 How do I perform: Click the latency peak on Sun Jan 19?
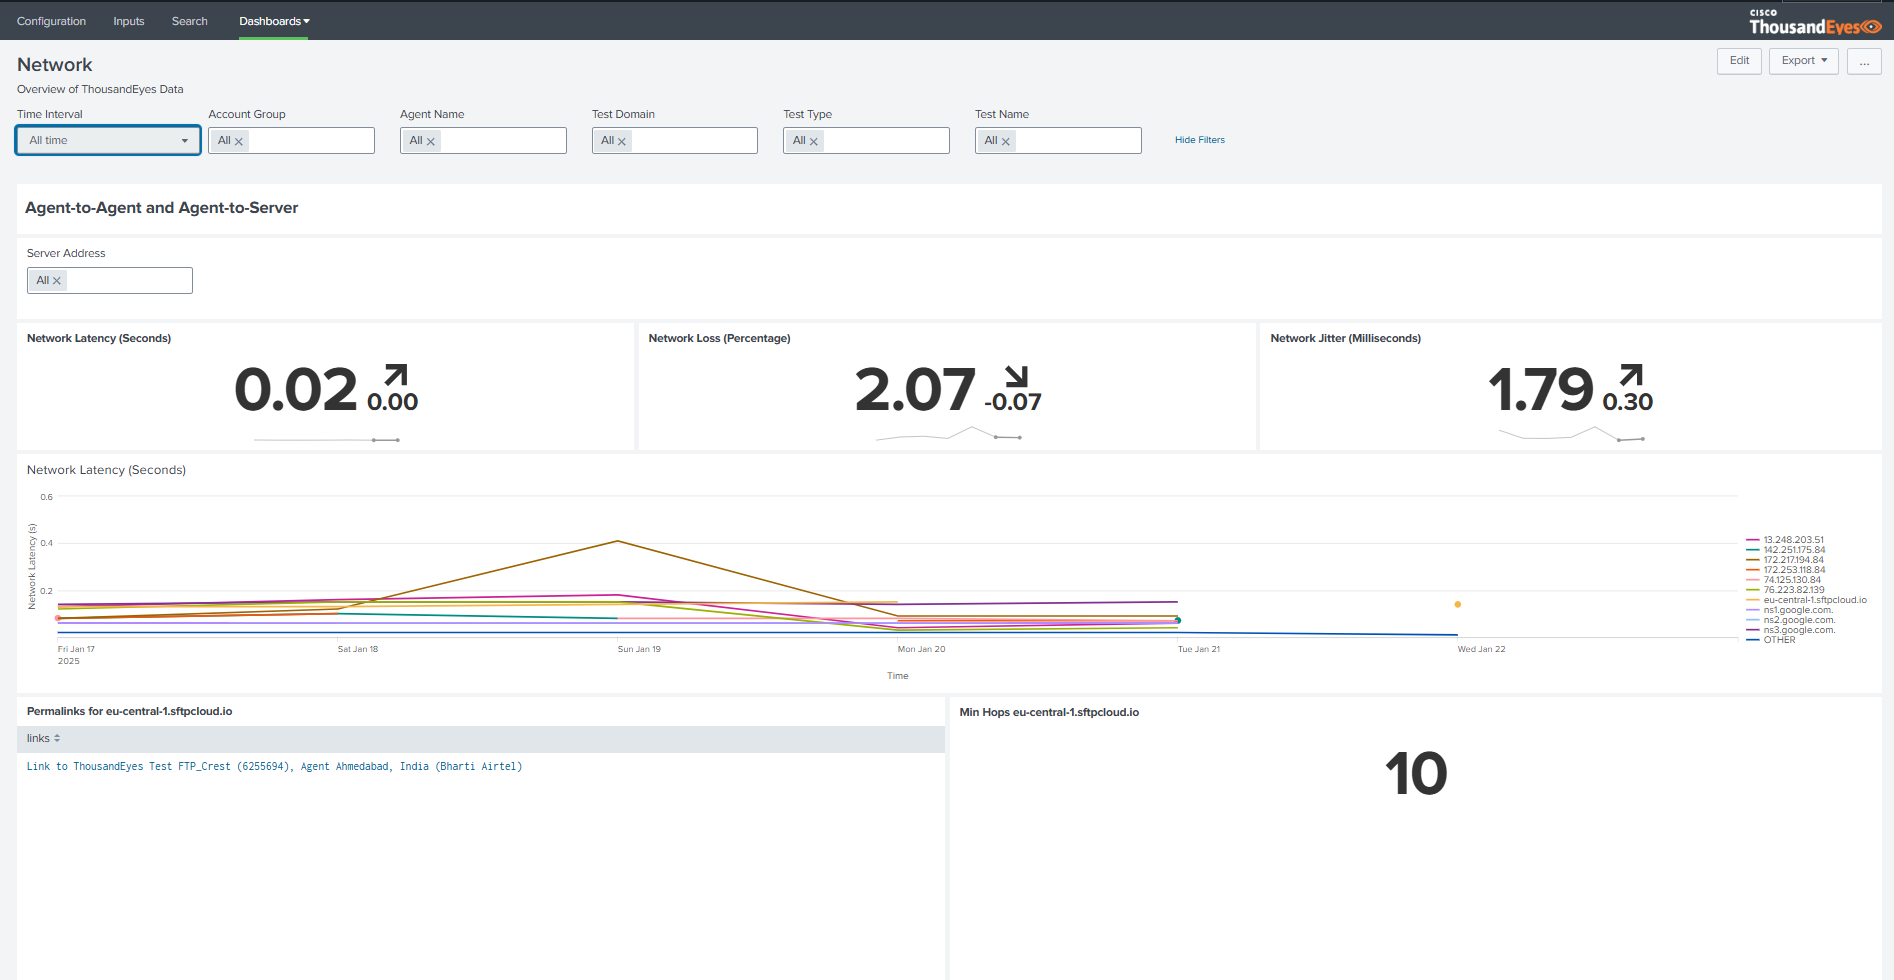coord(618,541)
